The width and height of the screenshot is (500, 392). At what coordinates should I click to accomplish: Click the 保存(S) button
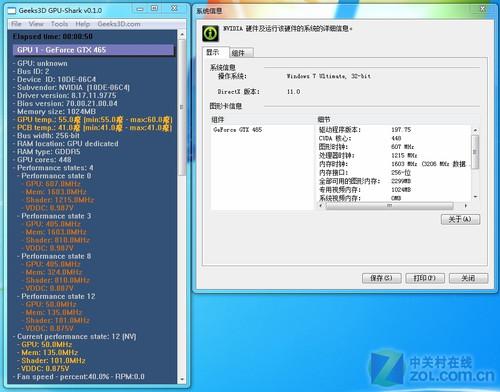point(381,278)
